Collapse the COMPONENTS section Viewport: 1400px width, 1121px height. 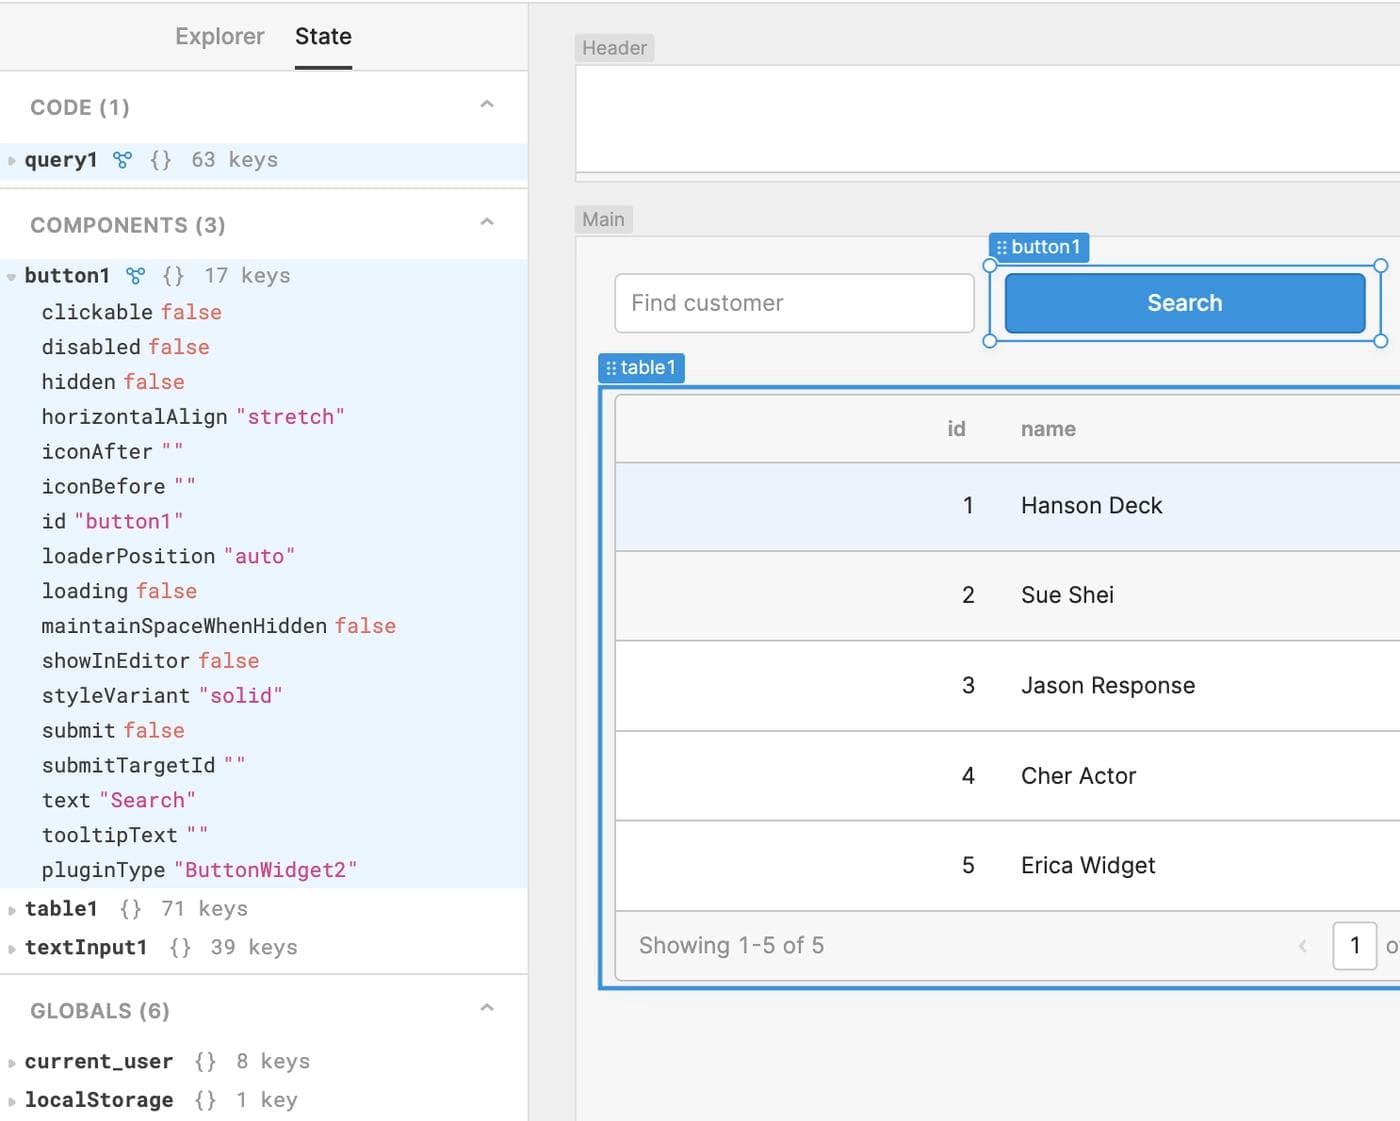coord(487,221)
